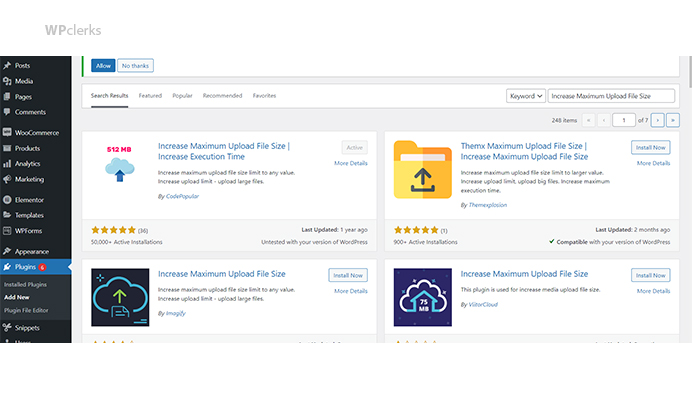The image size is (692, 399).
Task: Switch to the Favorites tab
Action: (264, 96)
